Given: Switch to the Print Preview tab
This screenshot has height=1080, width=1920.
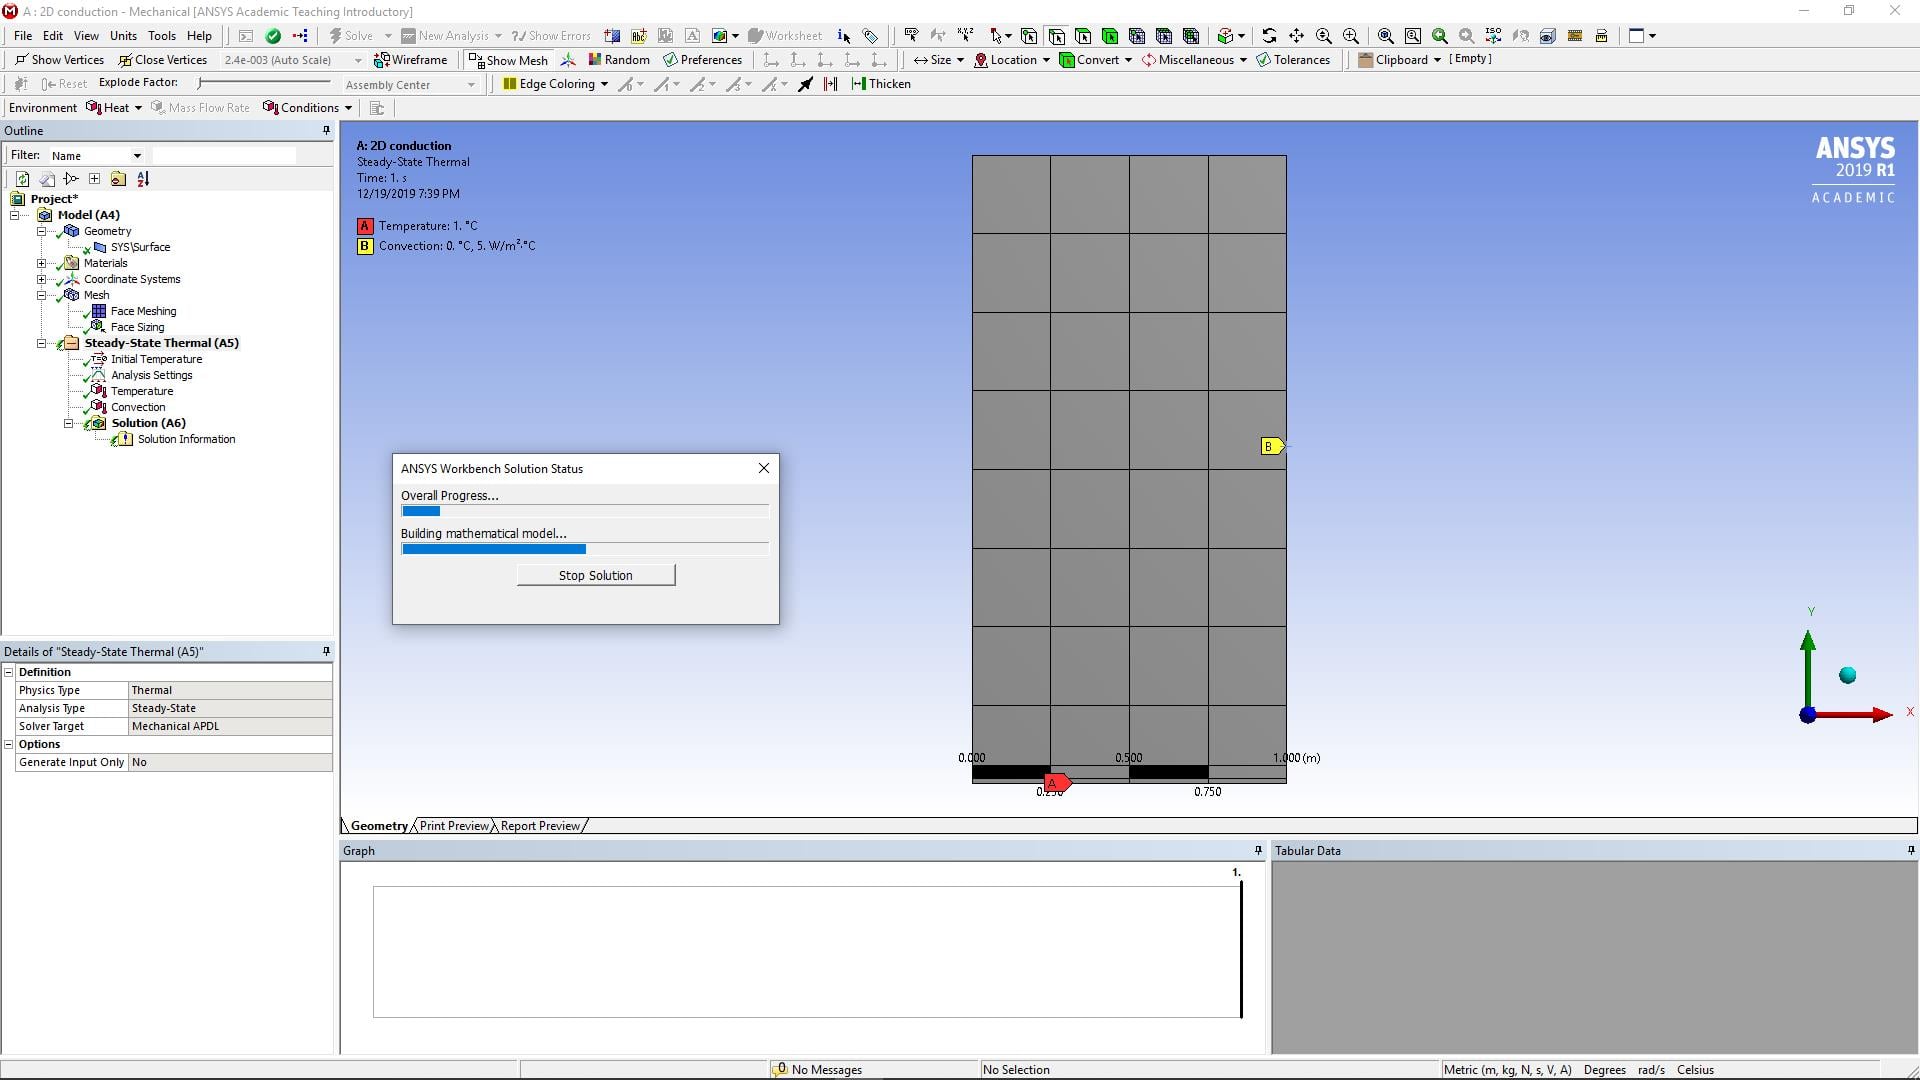Looking at the screenshot, I should pos(454,826).
